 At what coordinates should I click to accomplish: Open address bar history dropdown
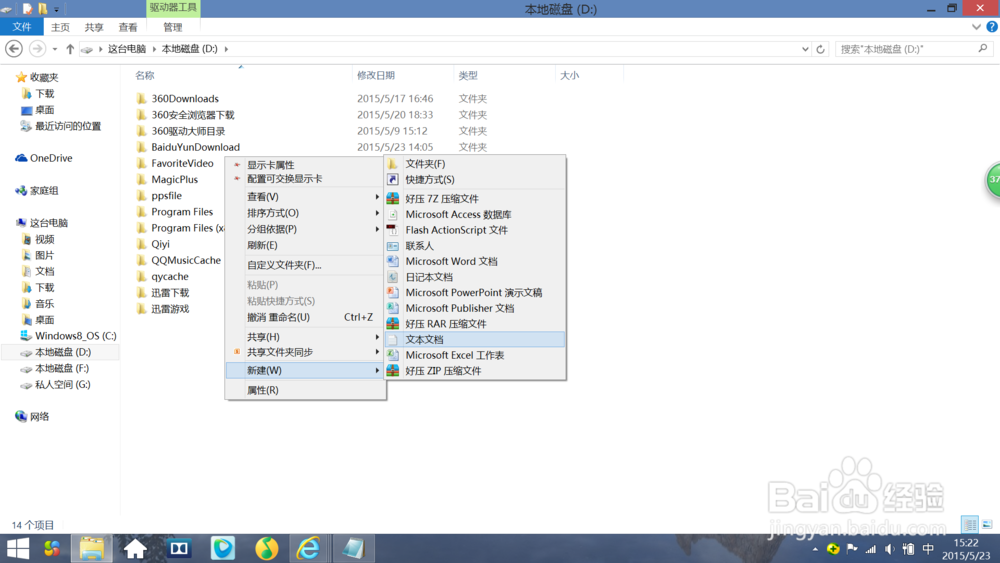point(805,49)
